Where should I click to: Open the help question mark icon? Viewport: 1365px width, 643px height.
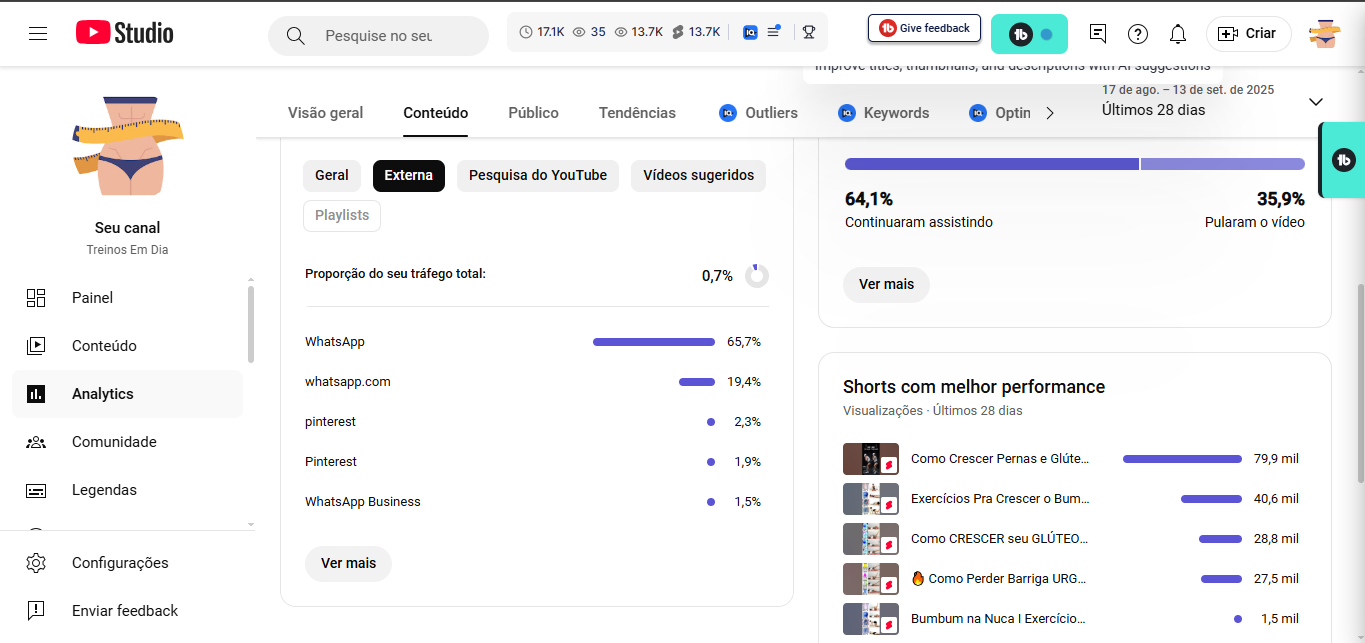coord(1138,34)
